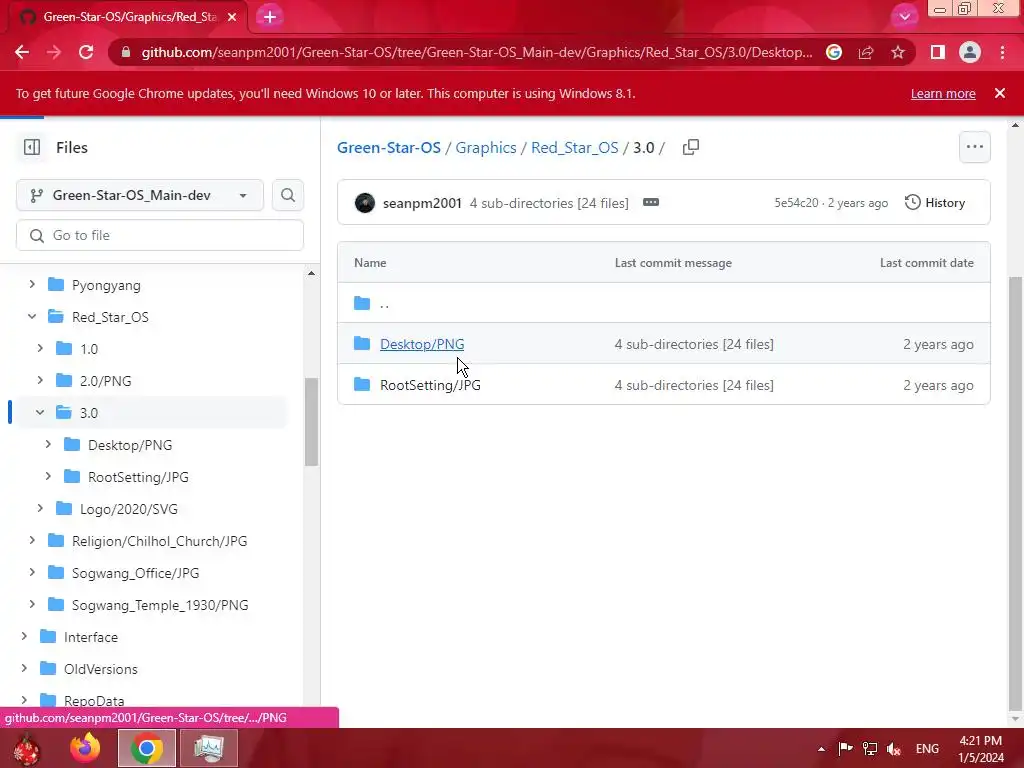Close the Green-Star-OS browser tab
1024x768 pixels.
232,17
